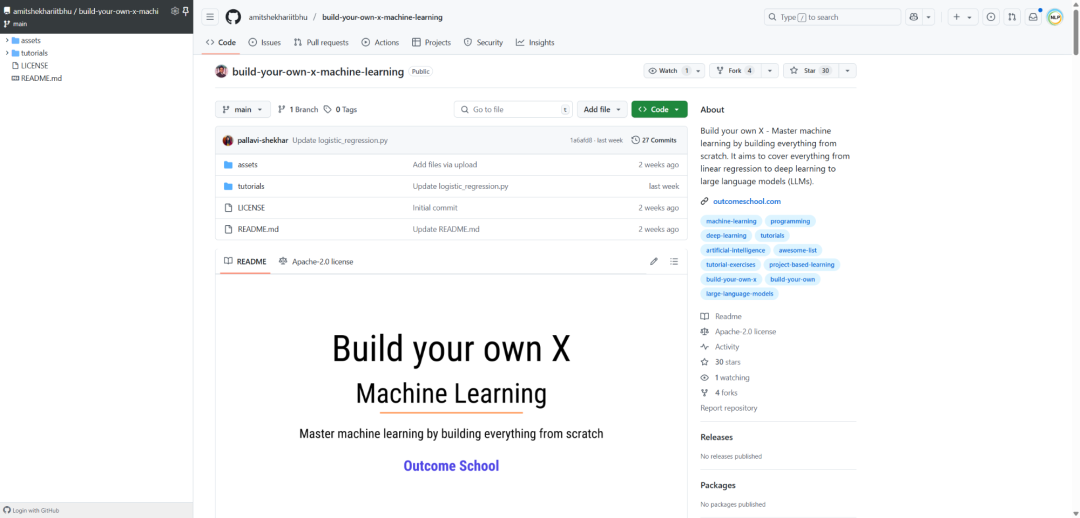1080x518 pixels.
Task: Open the Copilot dropdown arrow
Action: (928, 17)
